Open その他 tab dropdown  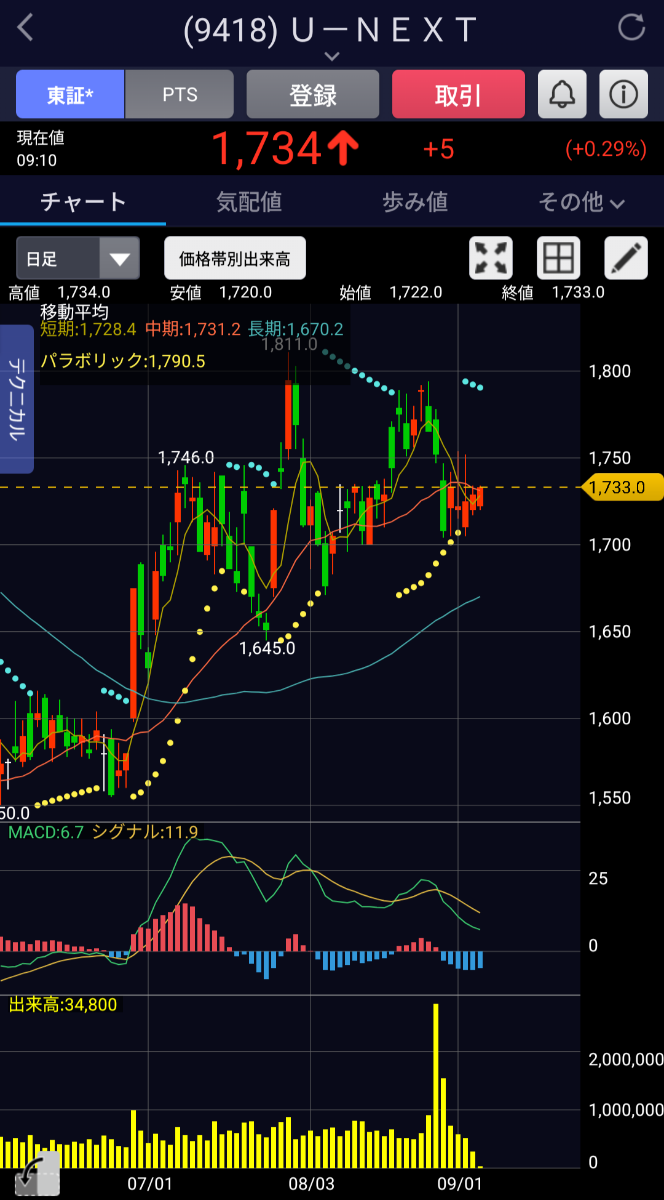582,202
